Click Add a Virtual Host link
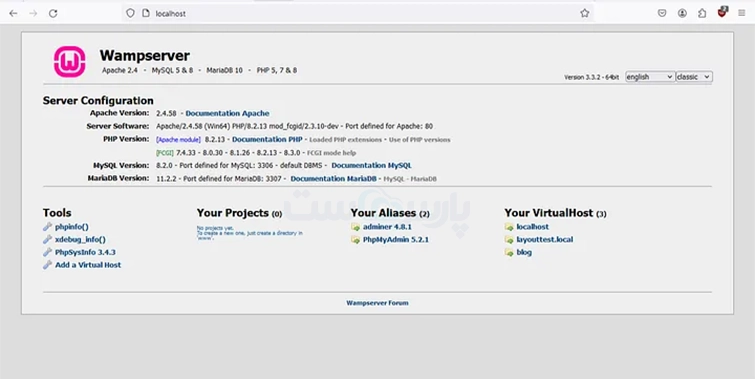This screenshot has height=379, width=755. pyautogui.click(x=88, y=265)
